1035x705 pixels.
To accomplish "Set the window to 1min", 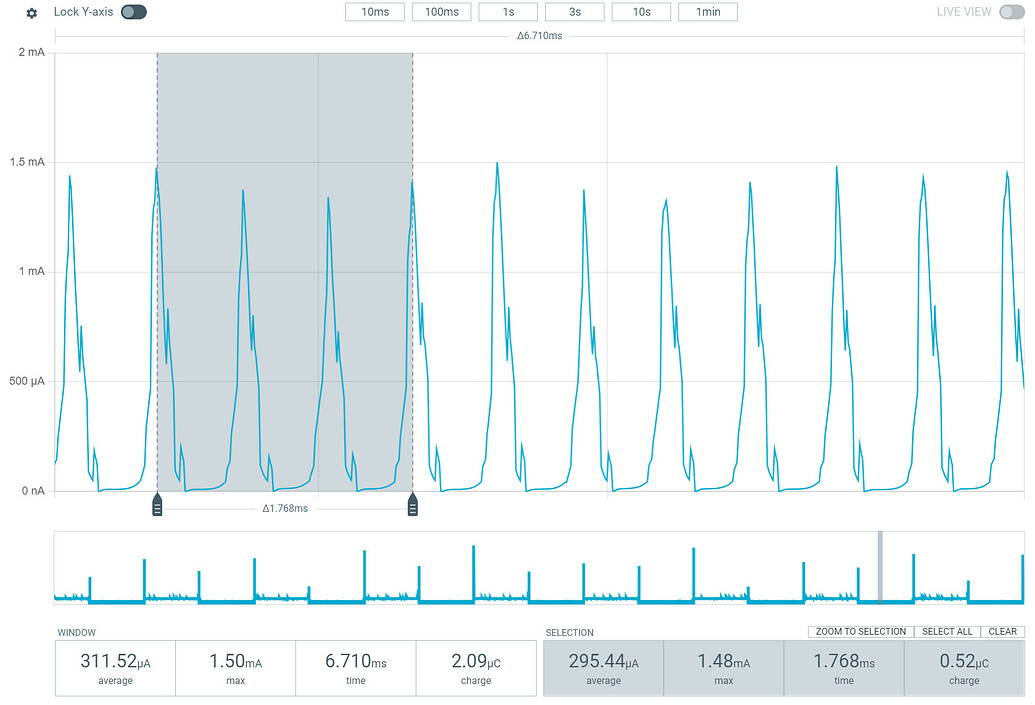I will [x=707, y=12].
